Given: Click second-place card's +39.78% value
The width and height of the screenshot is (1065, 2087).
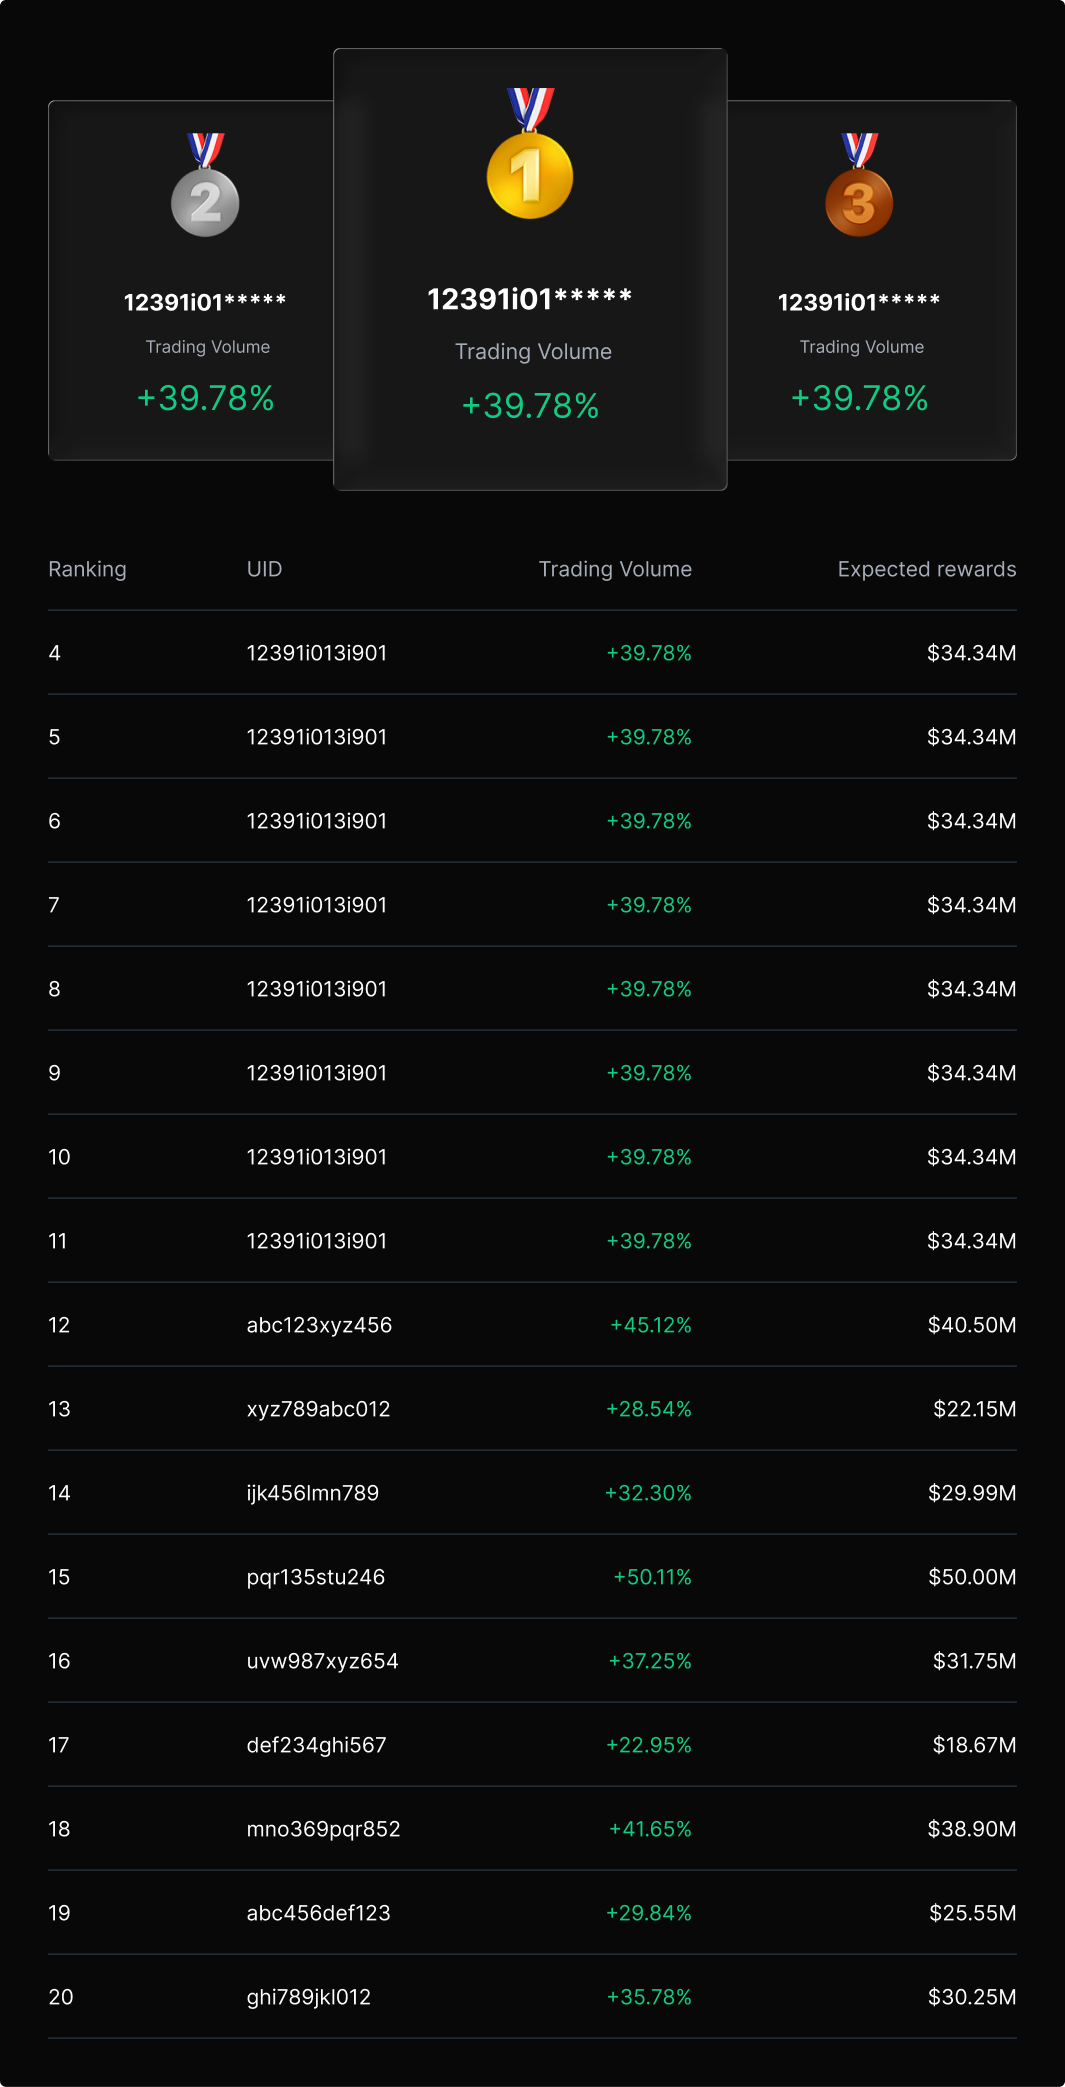Looking at the screenshot, I should coord(206,398).
